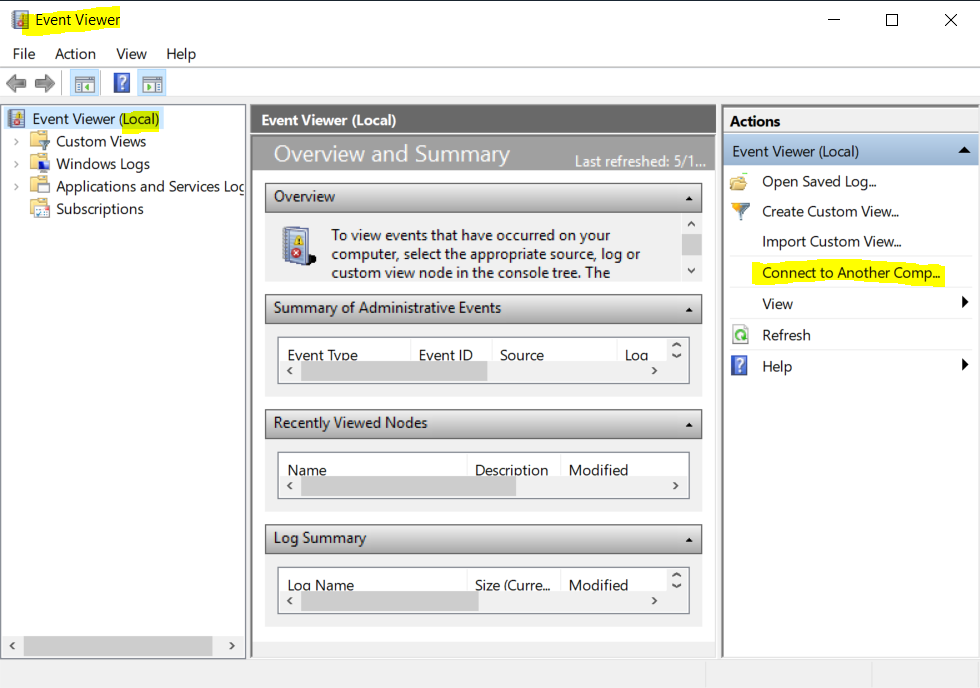
Task: Click the Create Custom View funnel icon
Action: click(x=741, y=211)
